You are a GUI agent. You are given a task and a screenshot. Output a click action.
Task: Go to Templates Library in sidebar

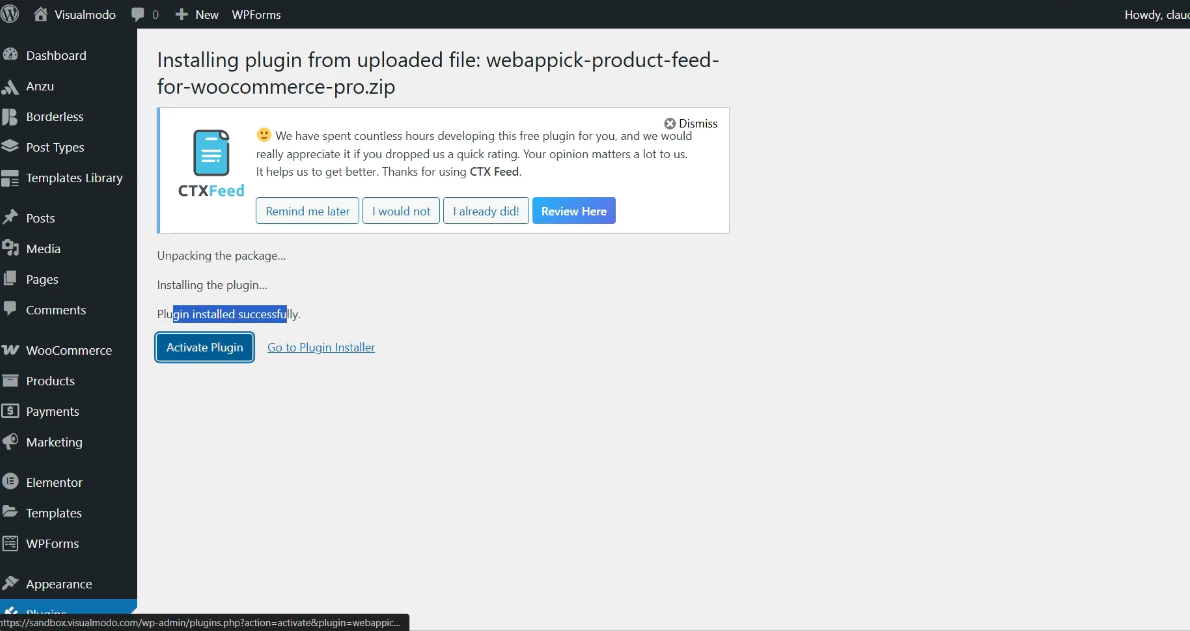coord(74,178)
